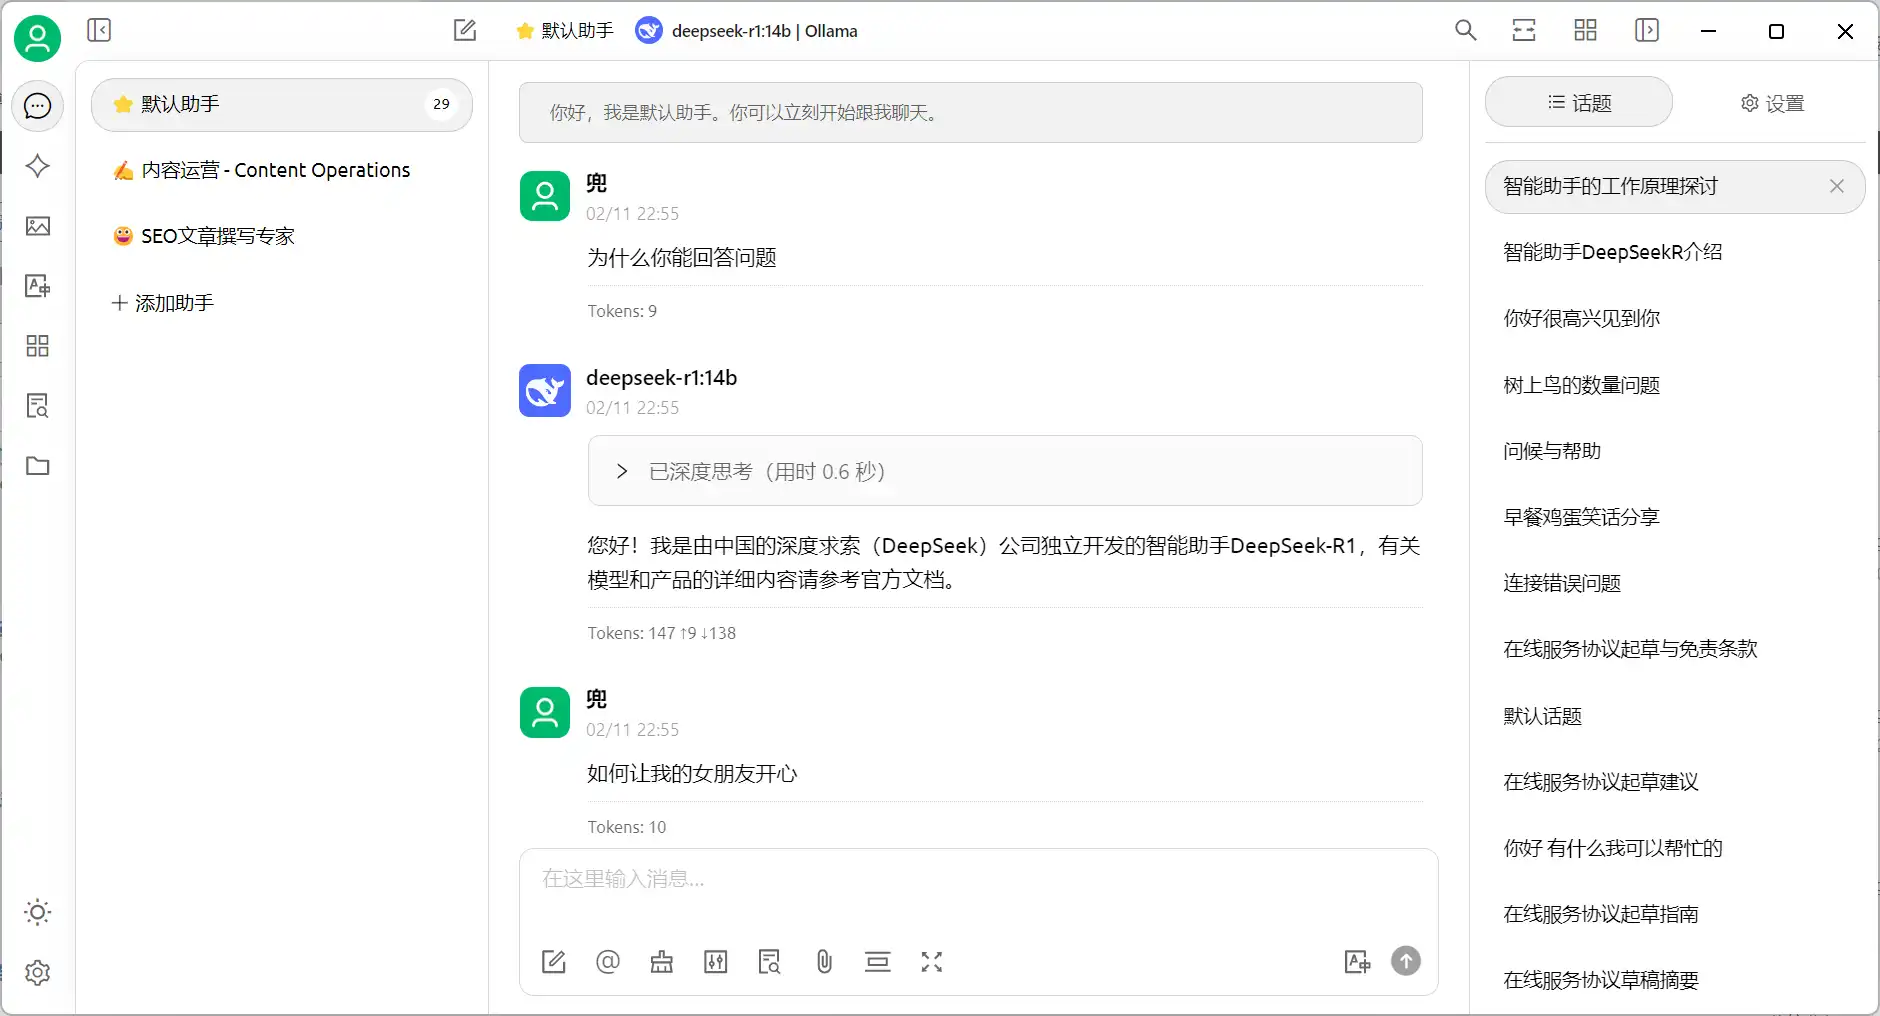Click the 29 topic count badge

coord(441,104)
